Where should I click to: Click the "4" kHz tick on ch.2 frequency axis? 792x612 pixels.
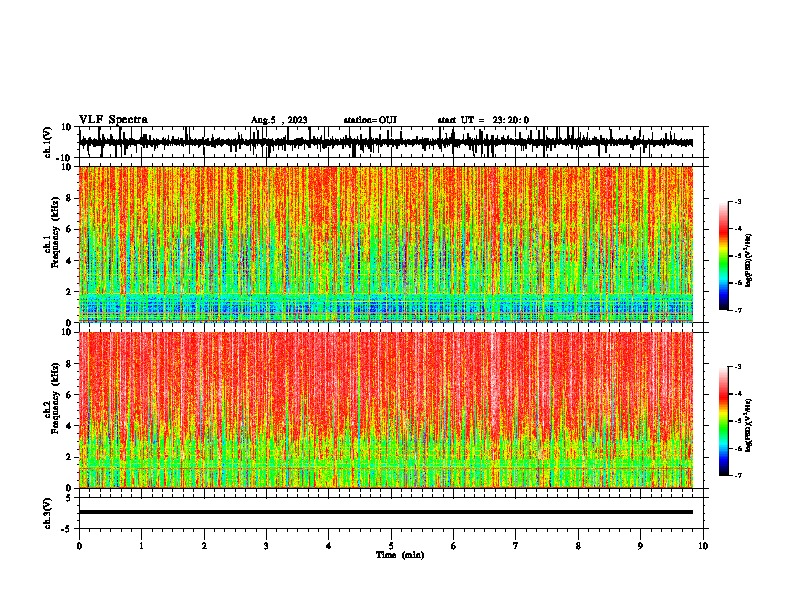69,426
